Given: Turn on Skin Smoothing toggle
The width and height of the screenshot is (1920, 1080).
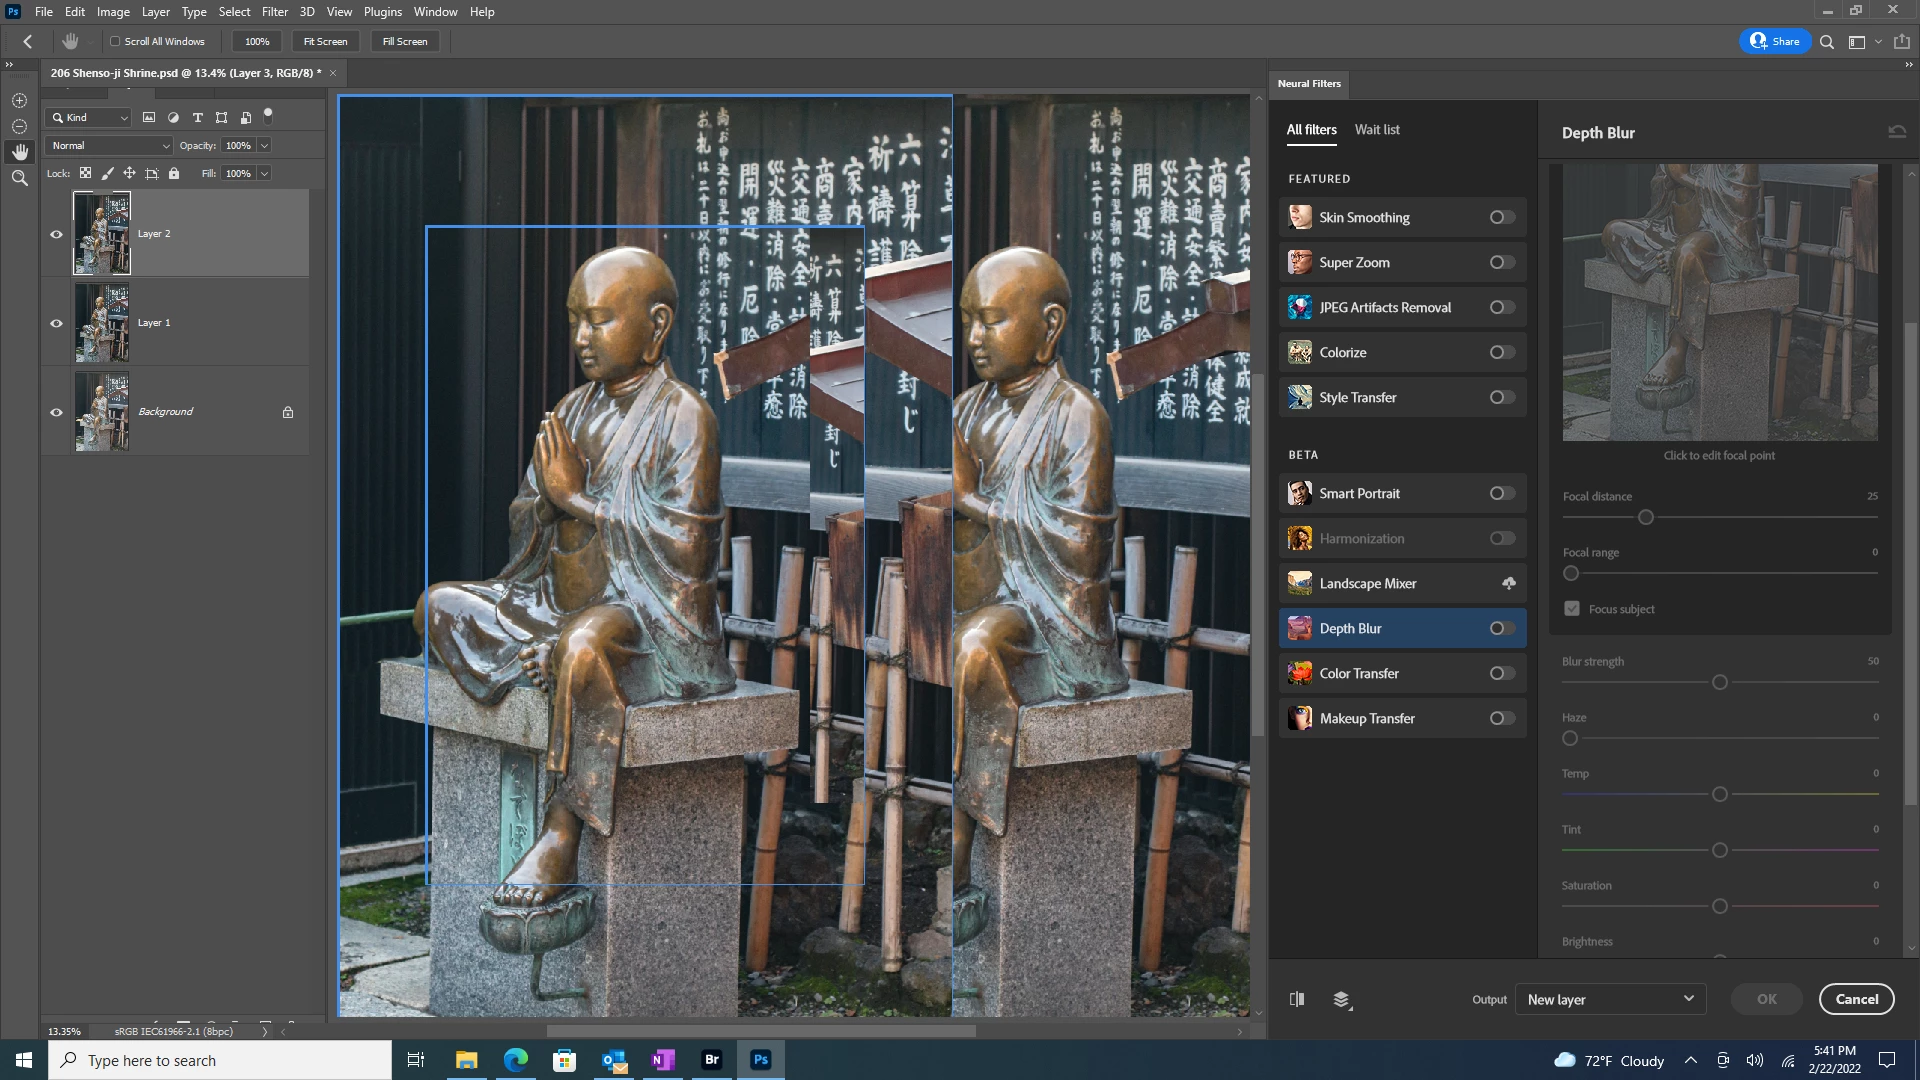Looking at the screenshot, I should point(1501,217).
